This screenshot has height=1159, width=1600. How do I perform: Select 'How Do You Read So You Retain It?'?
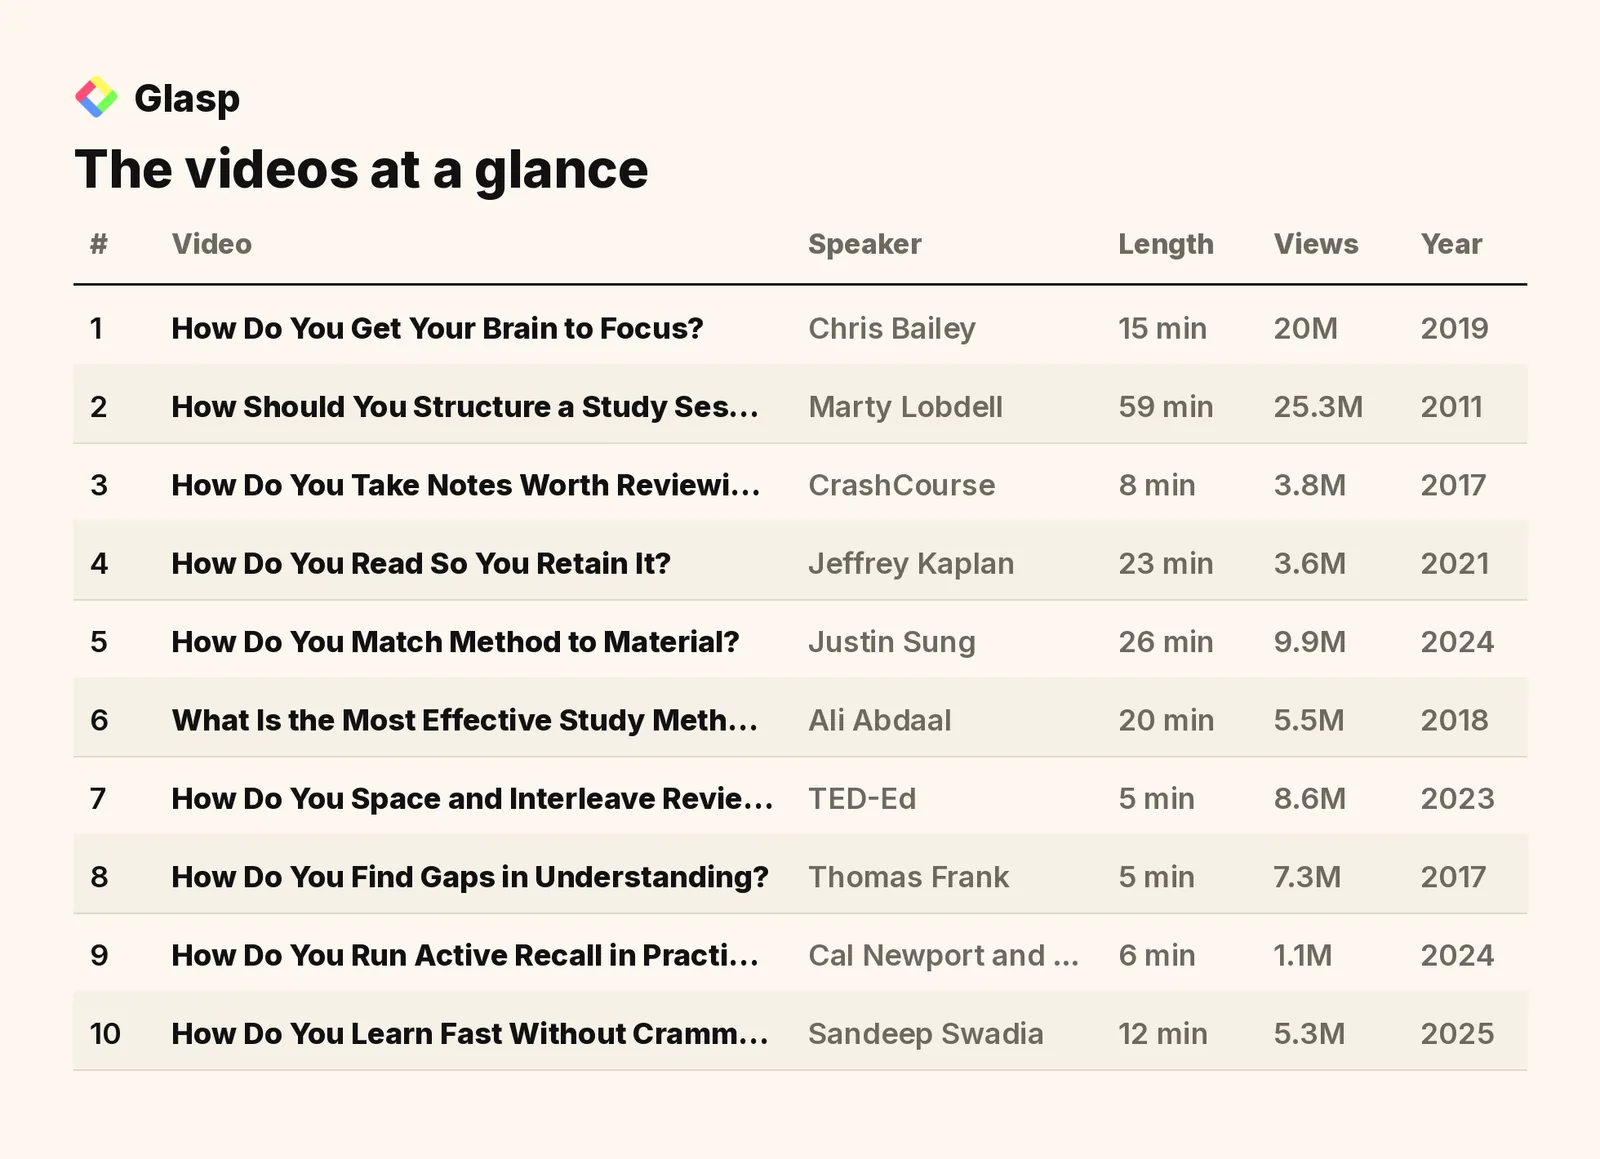421,563
